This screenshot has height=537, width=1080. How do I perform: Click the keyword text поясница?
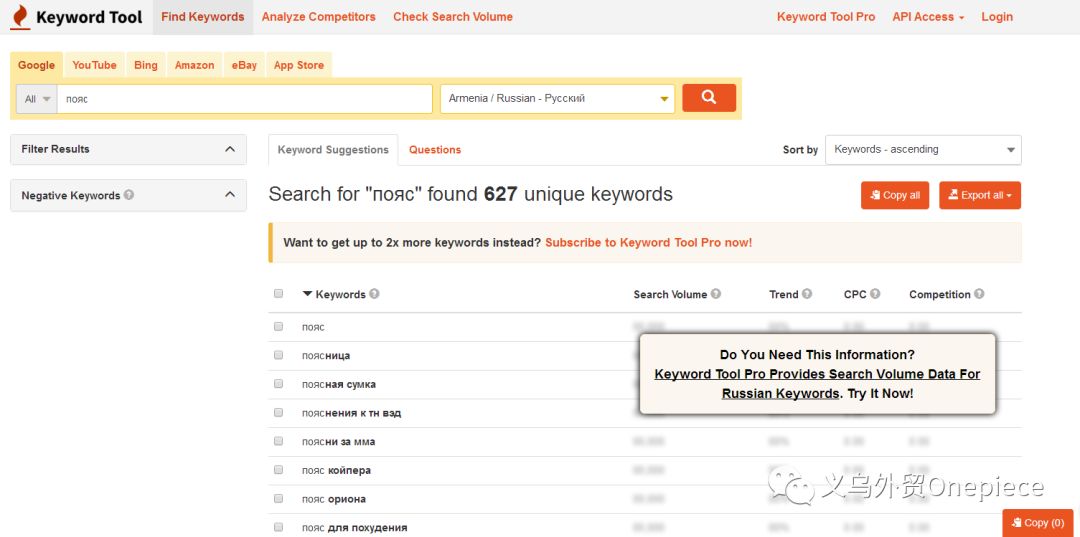tap(326, 355)
